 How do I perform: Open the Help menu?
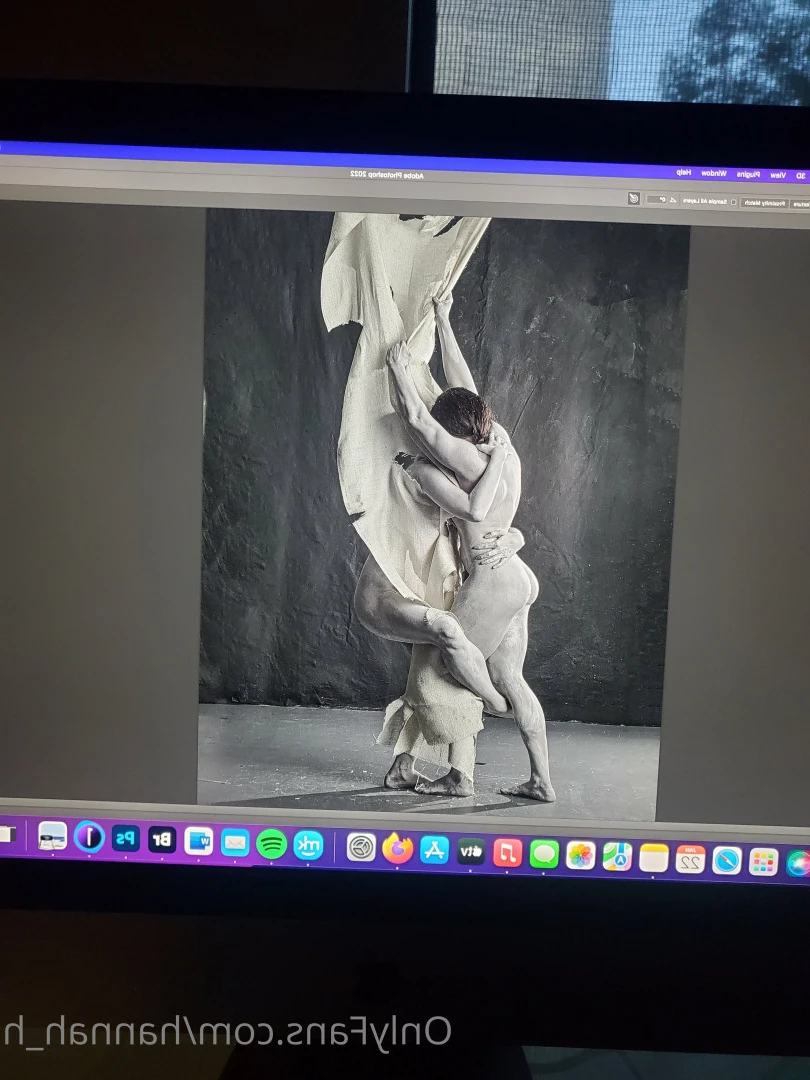tap(684, 172)
